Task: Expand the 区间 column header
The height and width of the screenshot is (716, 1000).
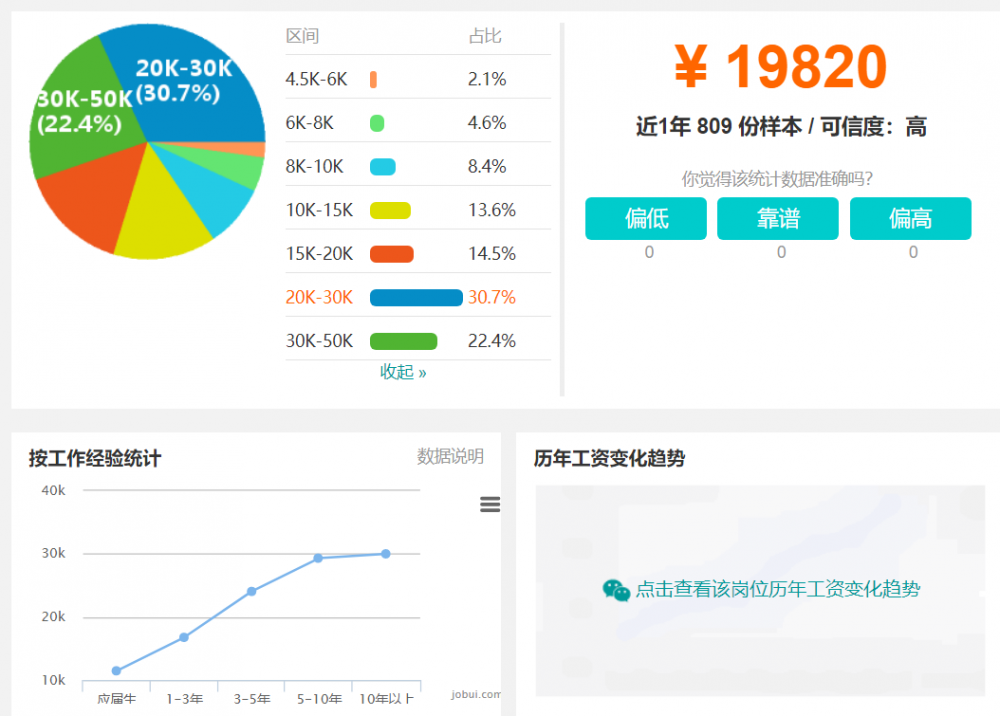Action: (x=302, y=36)
